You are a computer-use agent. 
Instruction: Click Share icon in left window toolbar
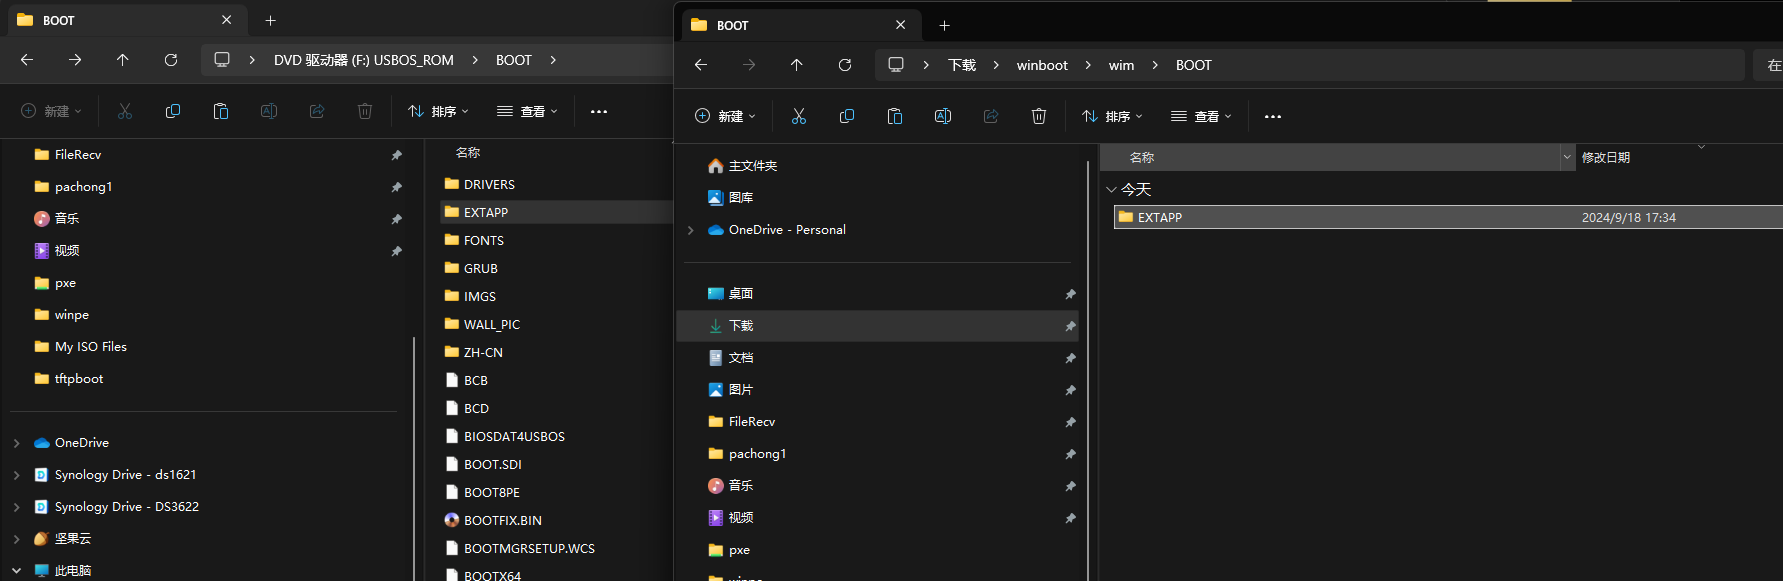317,111
